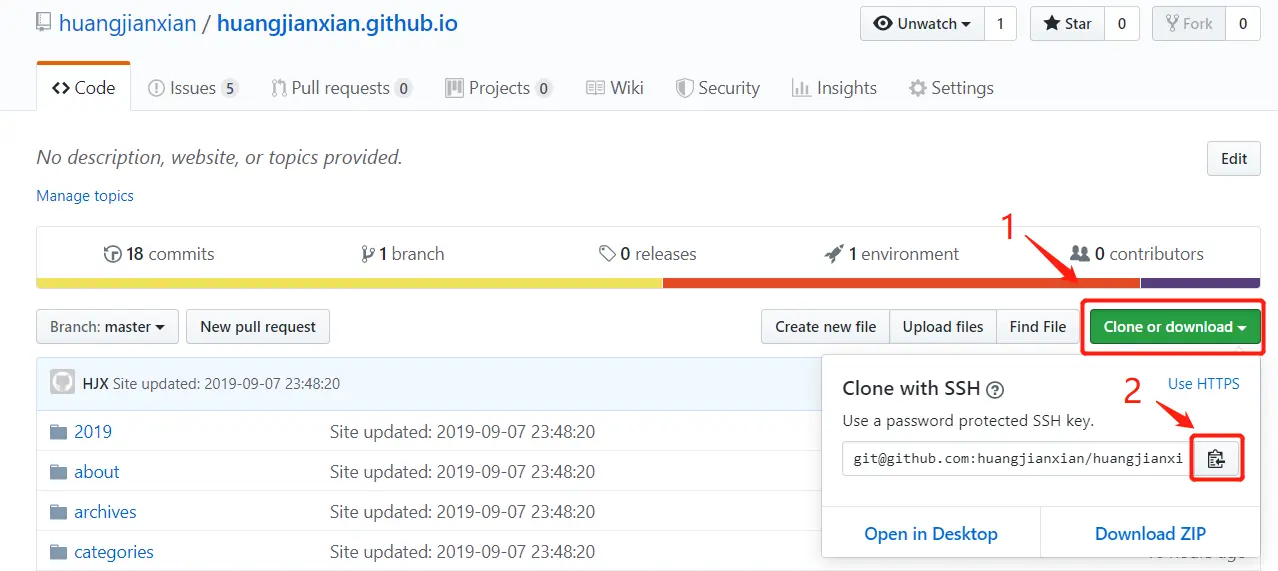This screenshot has width=1278, height=571.
Task: Open the archives folder's commit message
Action: pyautogui.click(x=462, y=512)
